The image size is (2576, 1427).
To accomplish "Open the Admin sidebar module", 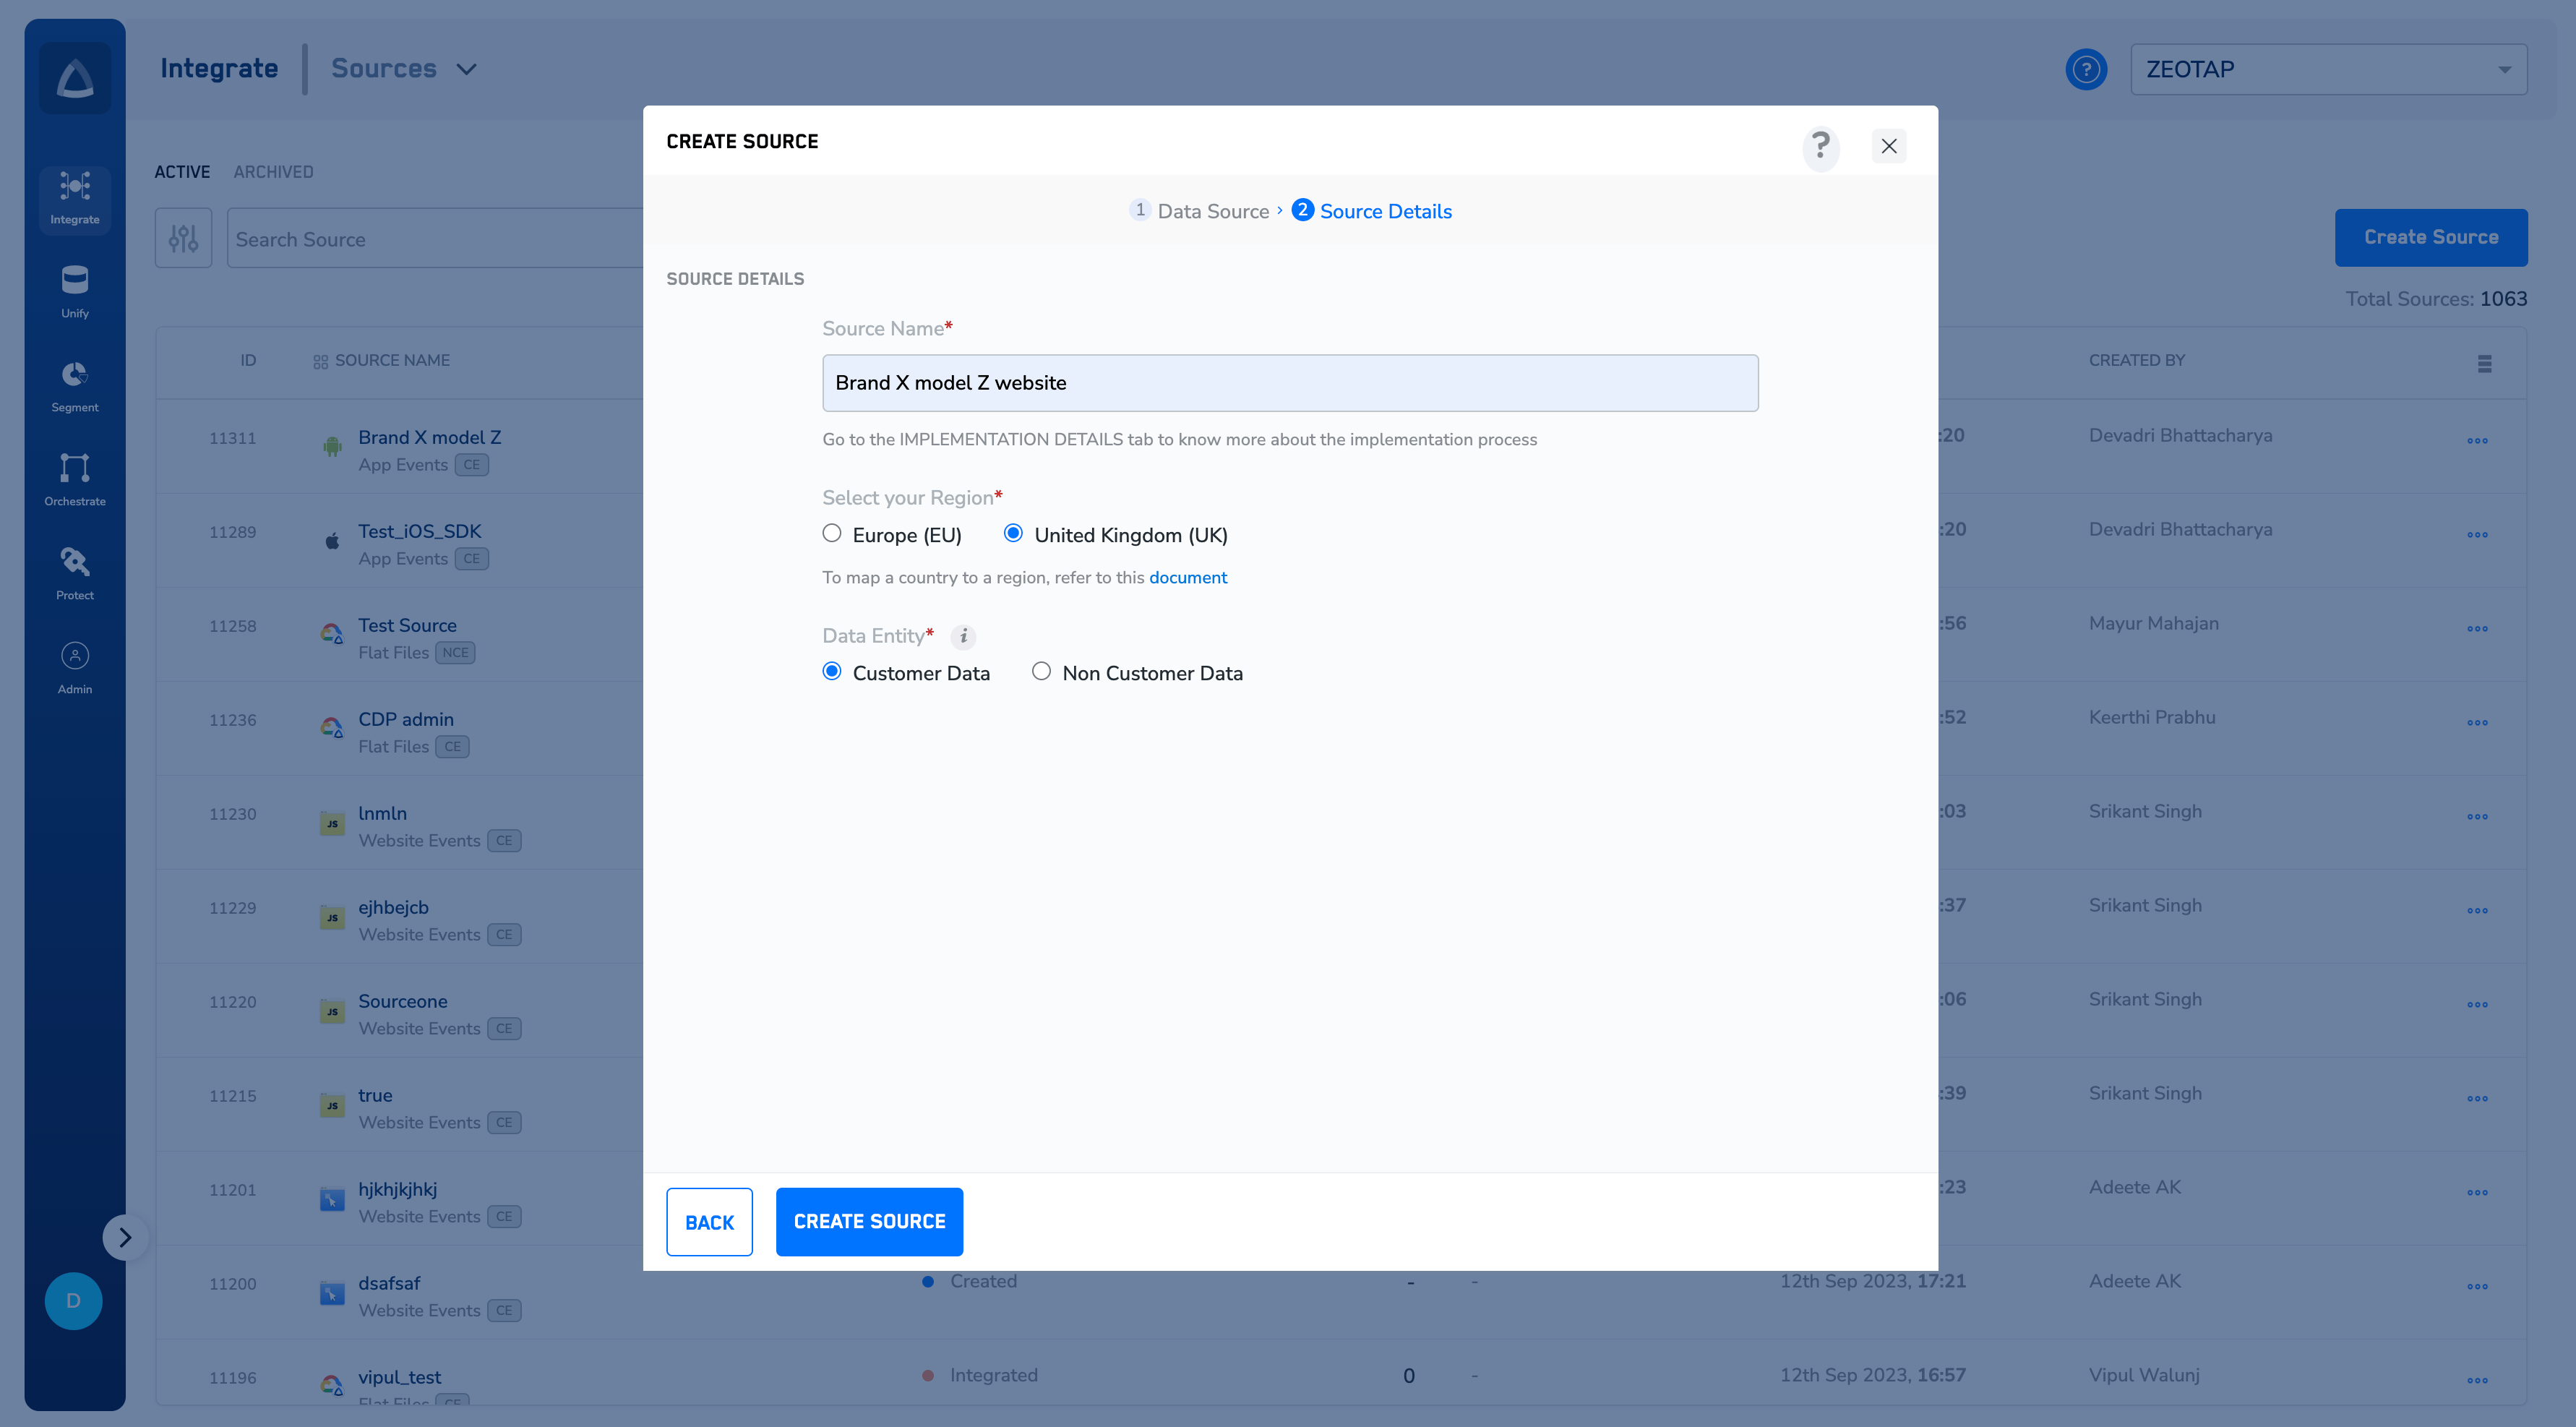I will (x=75, y=668).
